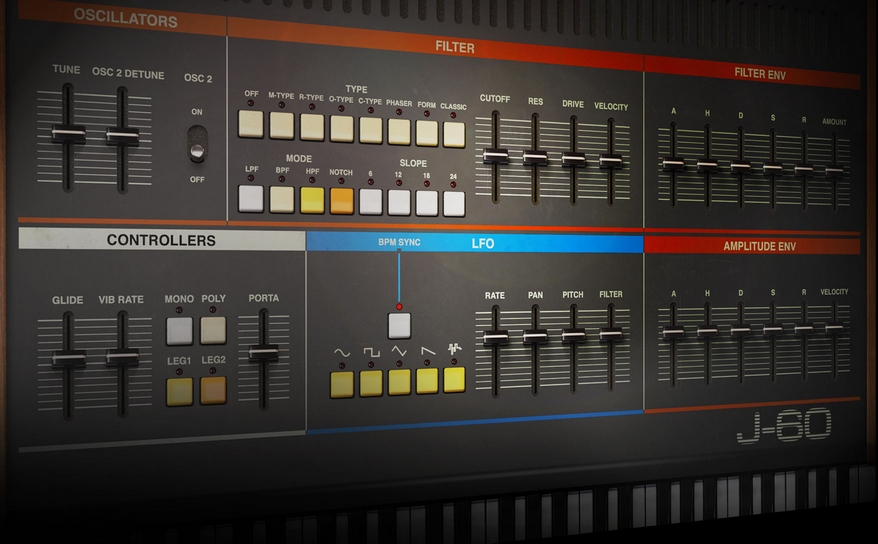The image size is (878, 544).
Task: Select the square wave LFO shape button
Action: click(x=371, y=383)
